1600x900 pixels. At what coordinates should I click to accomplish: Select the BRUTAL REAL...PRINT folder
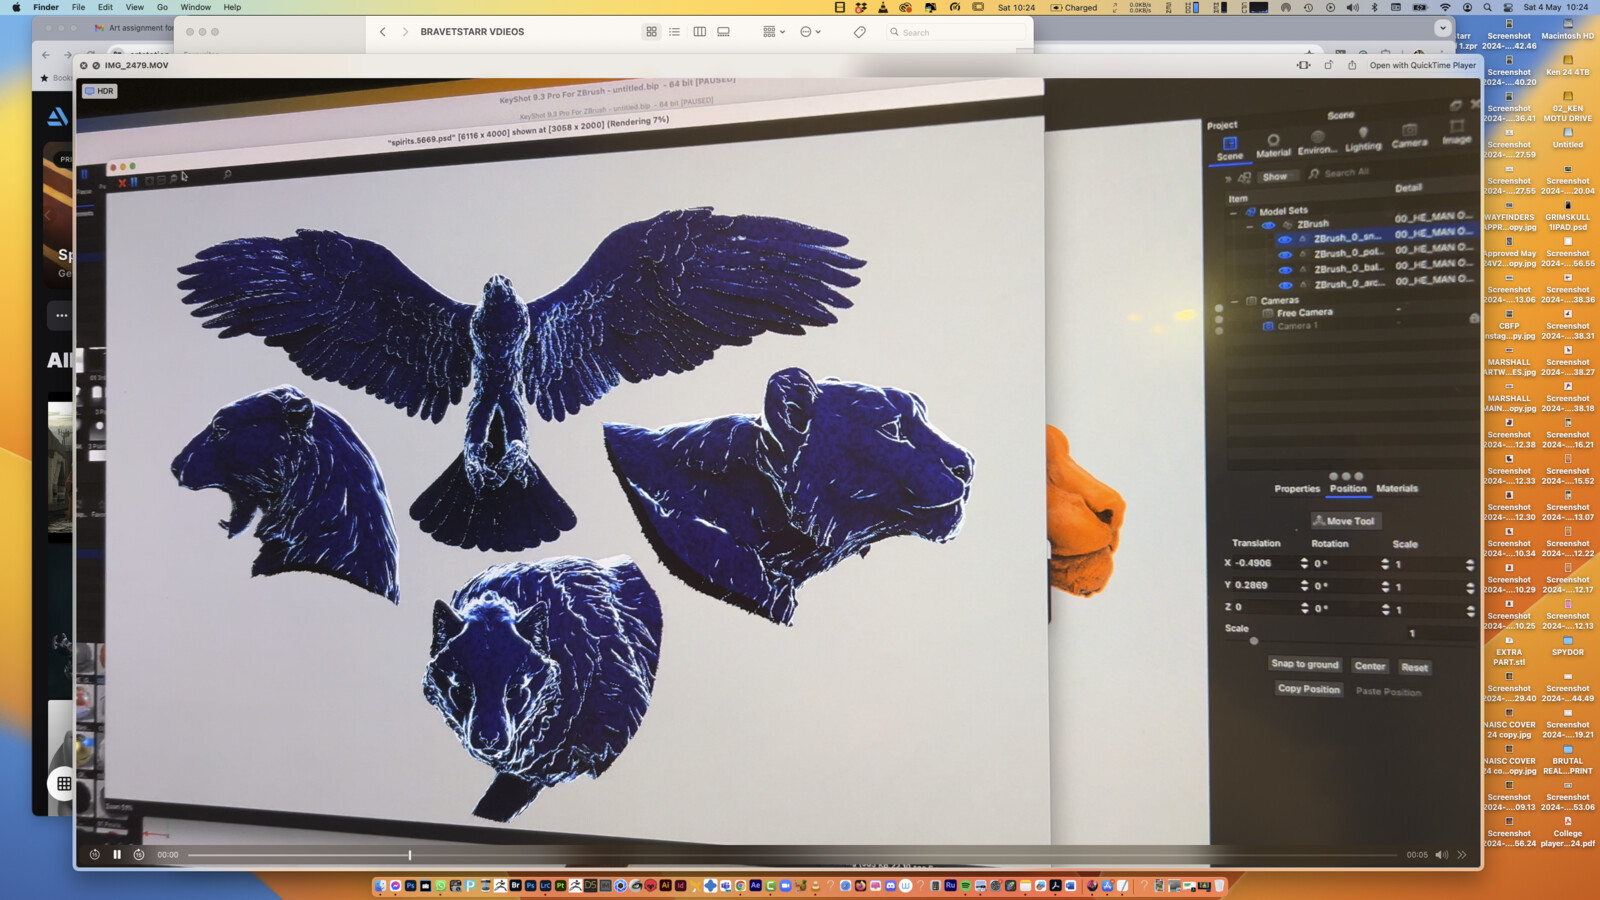point(1568,760)
